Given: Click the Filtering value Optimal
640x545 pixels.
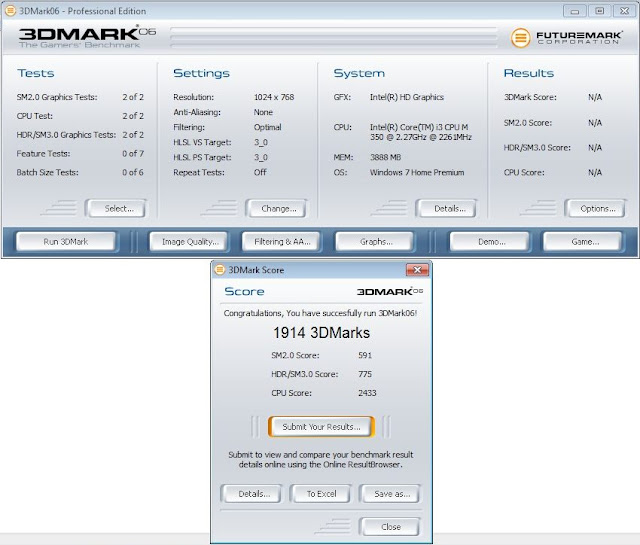Looking at the screenshot, I should (x=267, y=127).
